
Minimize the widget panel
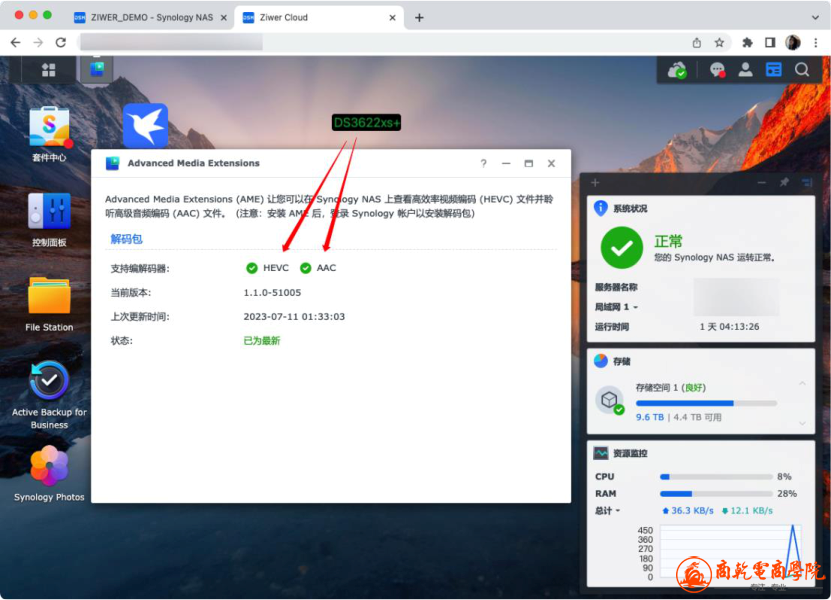click(x=762, y=182)
